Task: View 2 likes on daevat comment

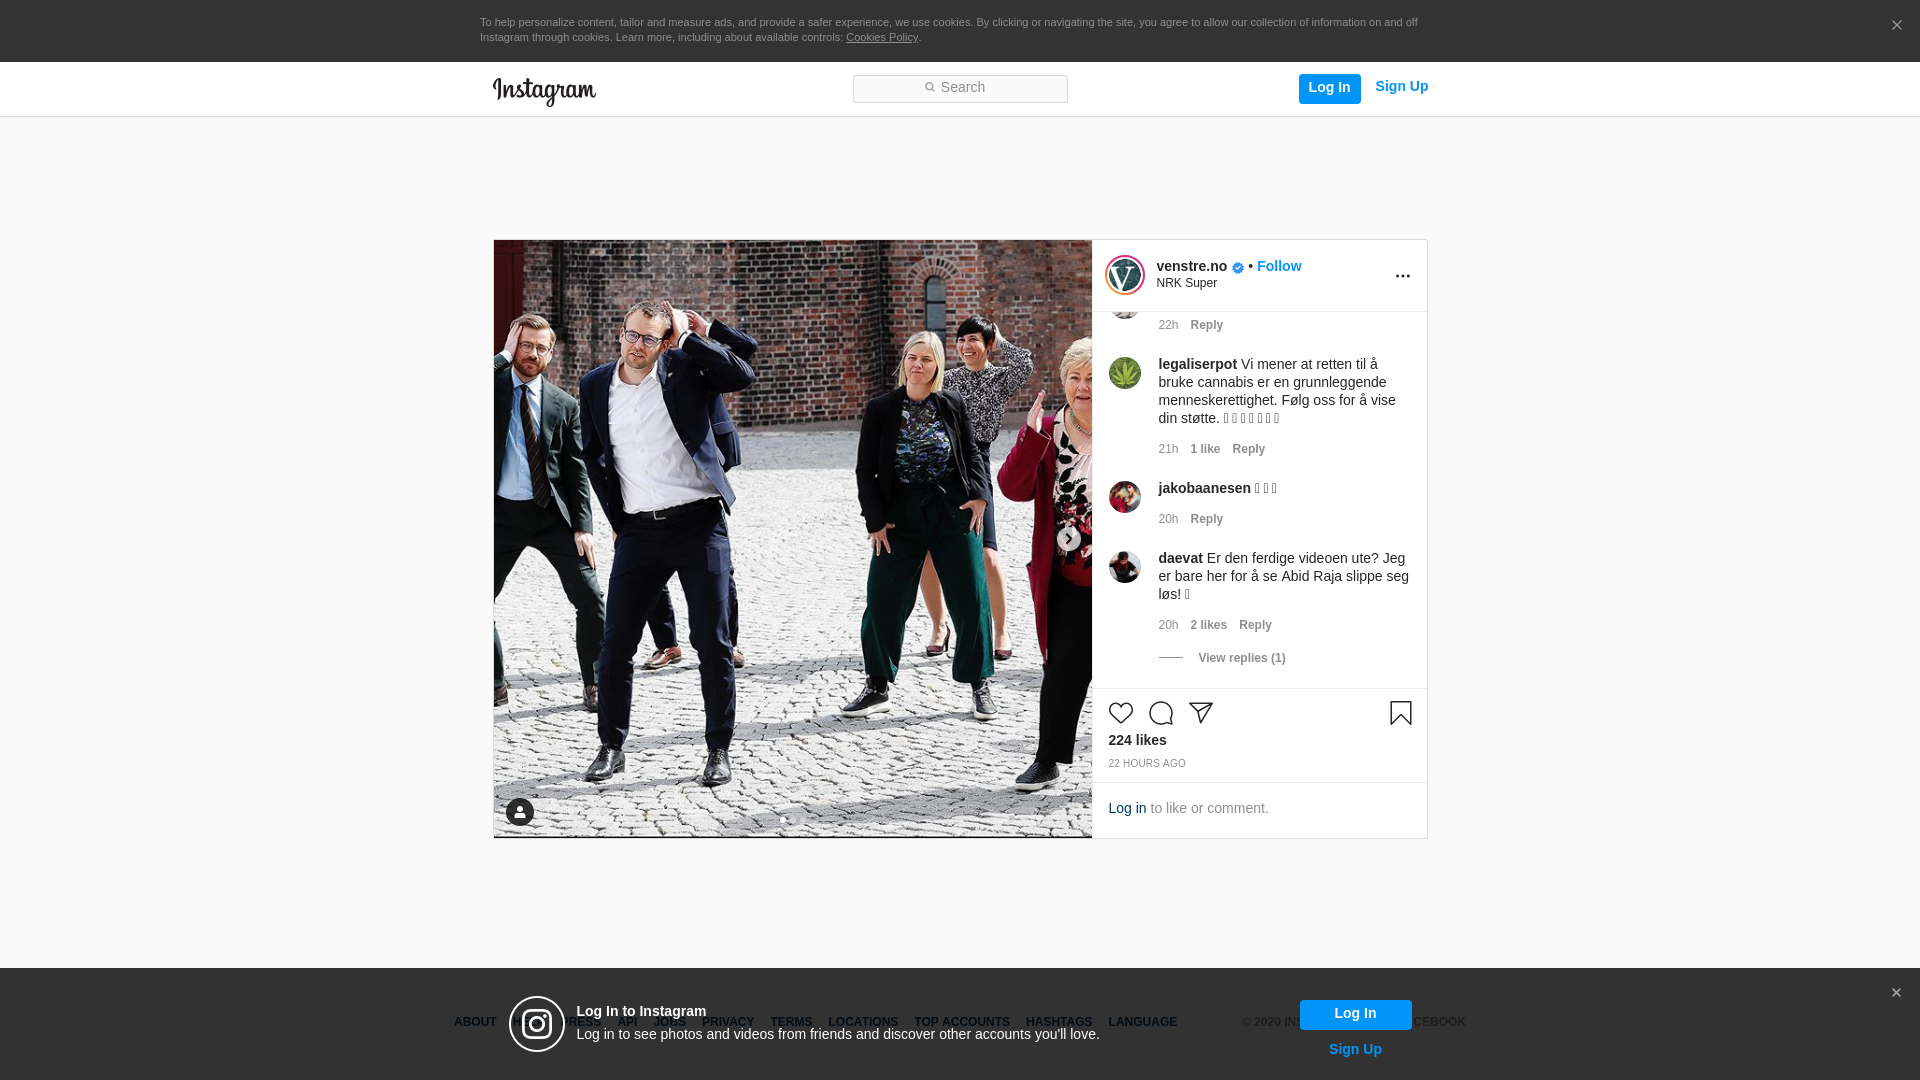Action: pyautogui.click(x=1208, y=625)
